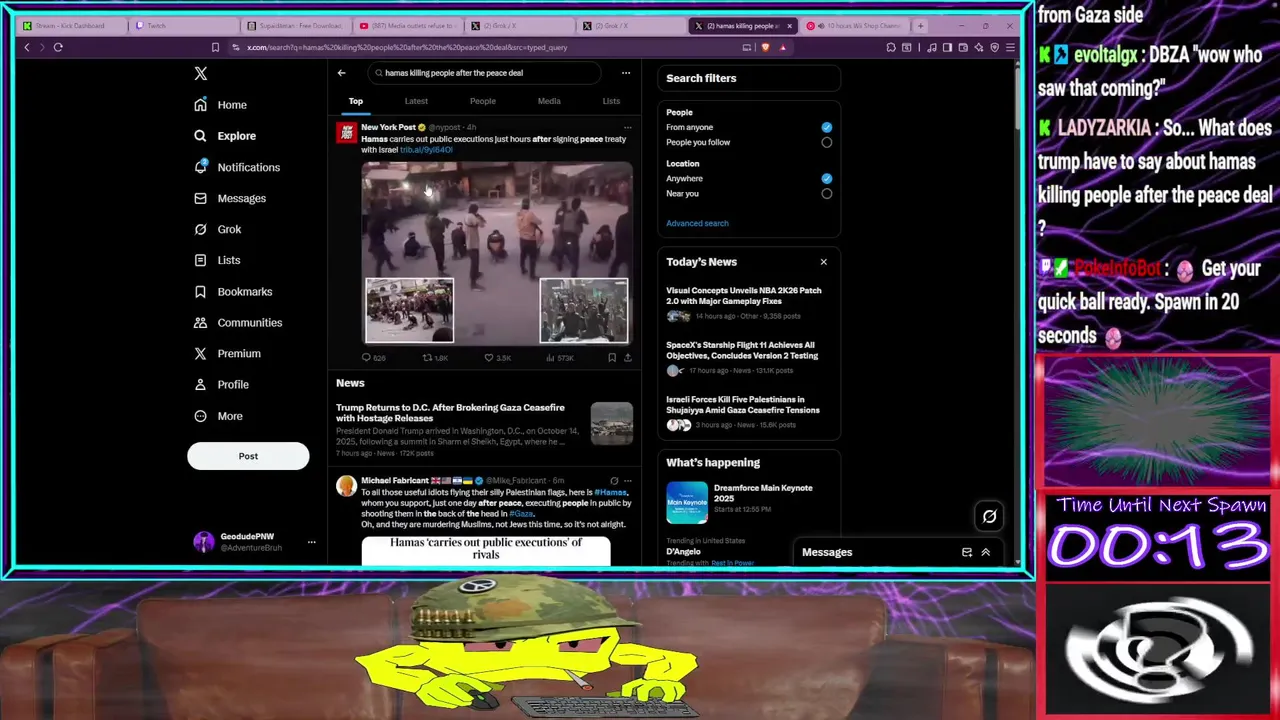This screenshot has width=1280, height=720.
Task: Go back with the search page arrow
Action: tap(341, 73)
